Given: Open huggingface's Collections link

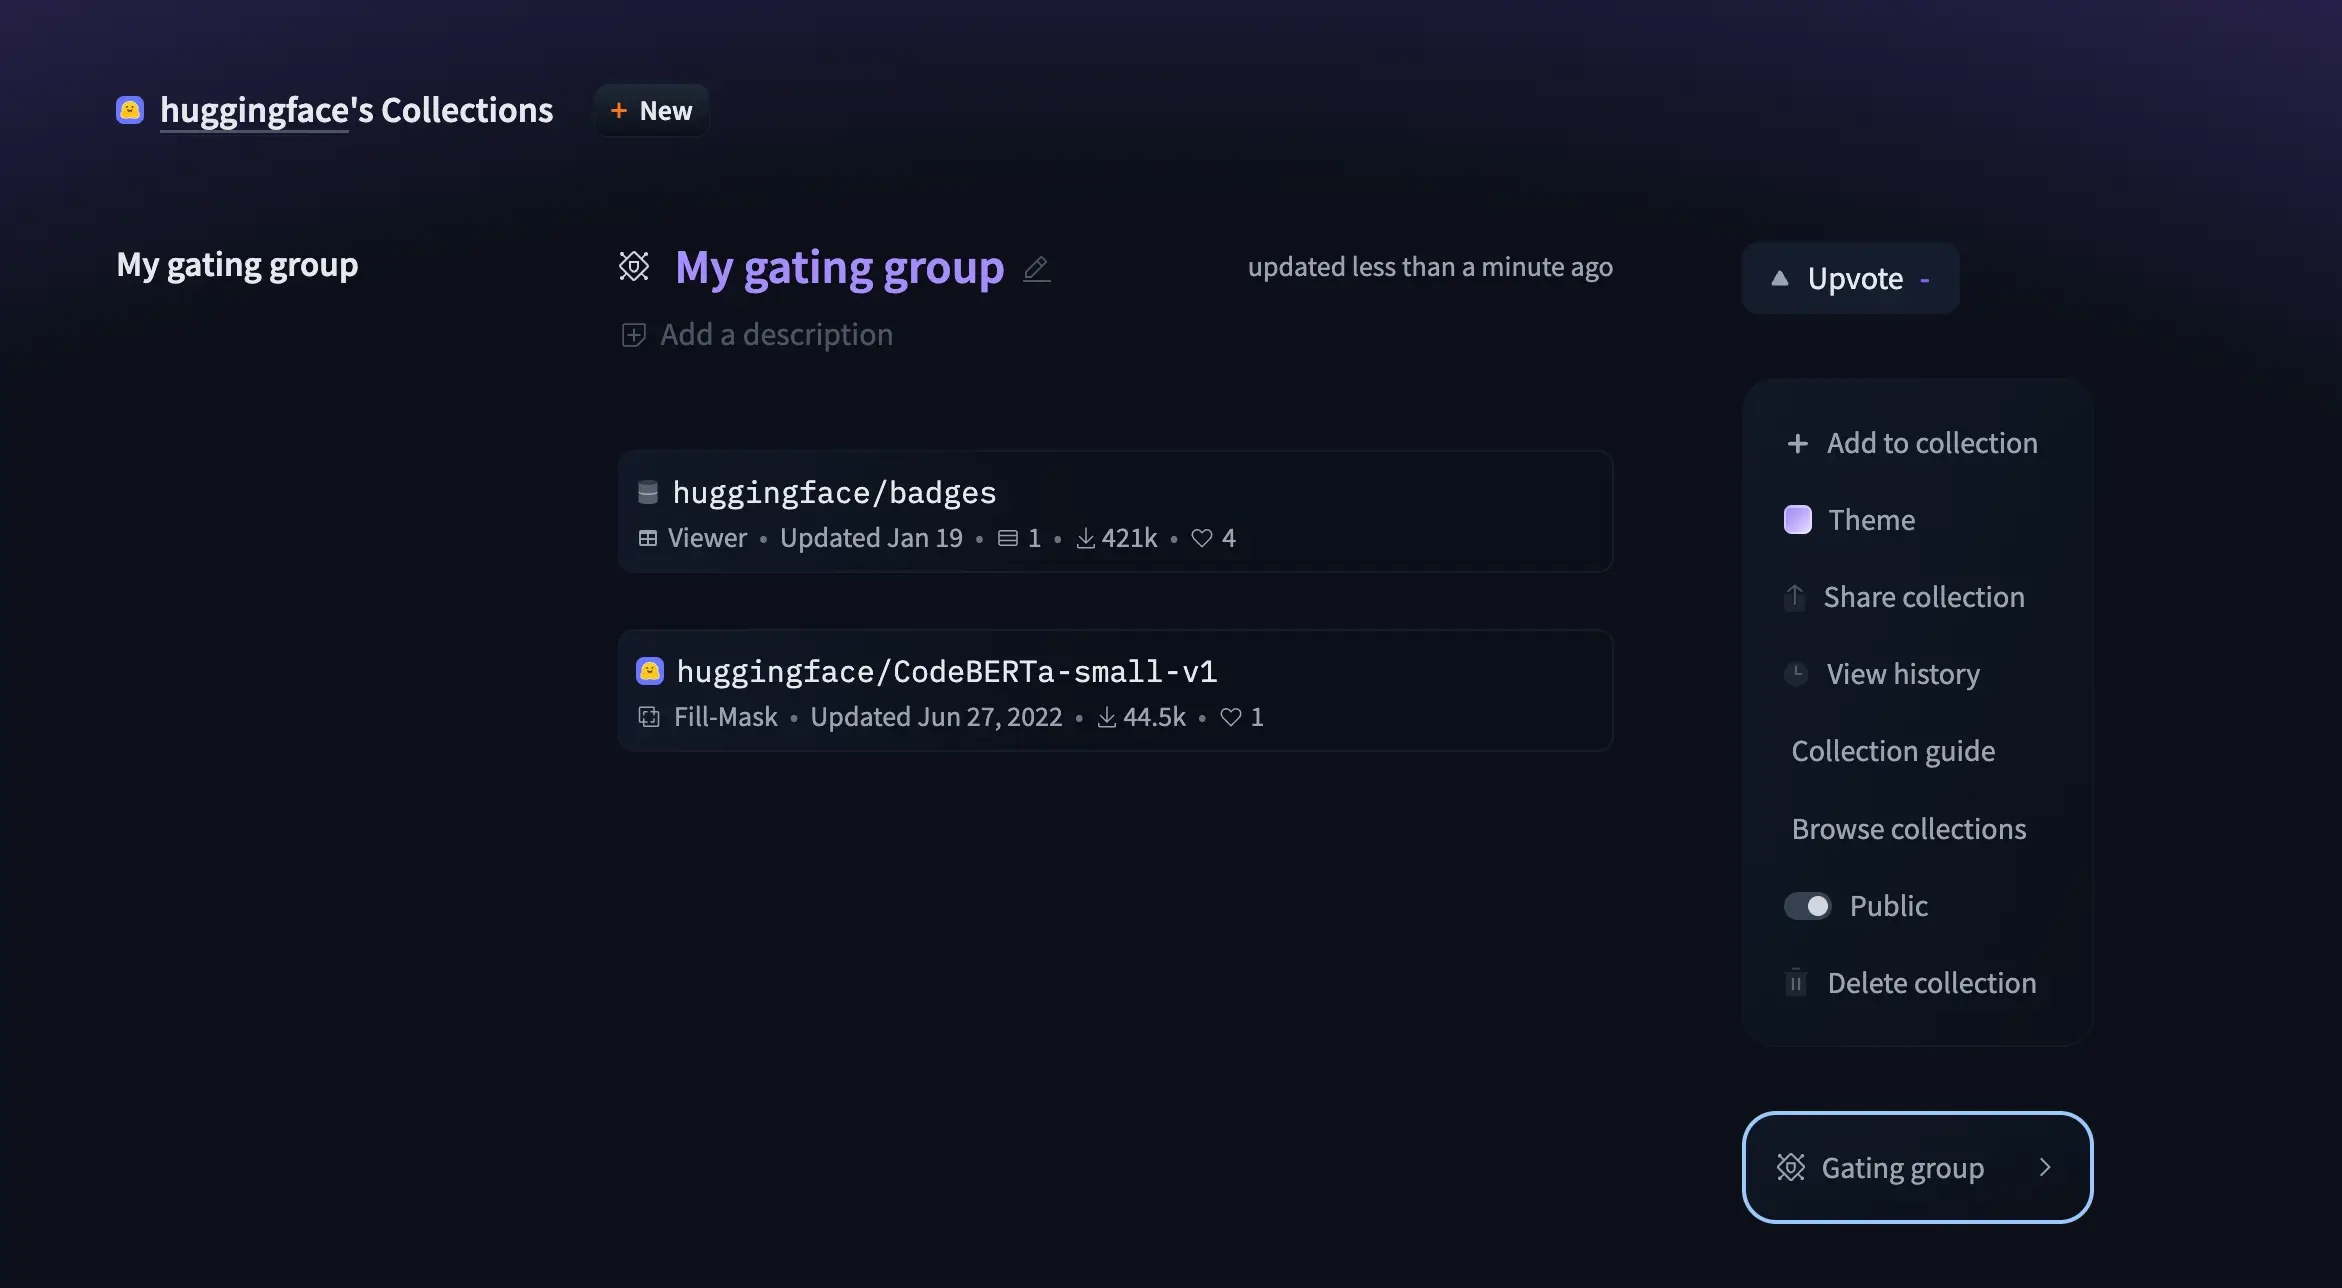Looking at the screenshot, I should (x=356, y=110).
